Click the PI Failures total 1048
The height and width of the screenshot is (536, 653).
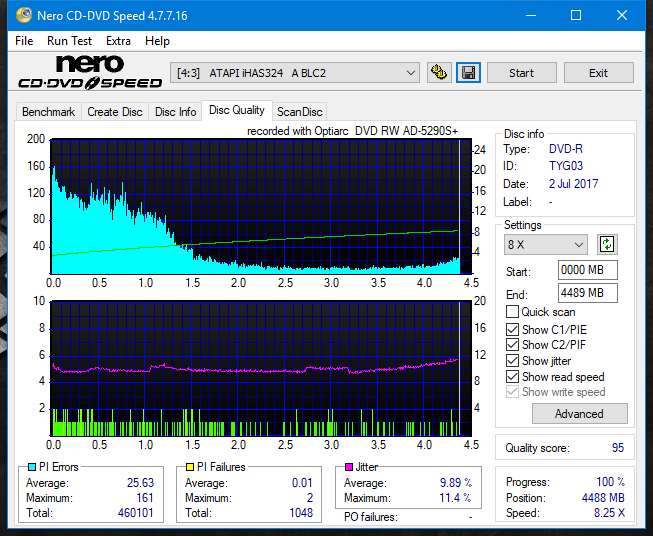click(x=301, y=513)
